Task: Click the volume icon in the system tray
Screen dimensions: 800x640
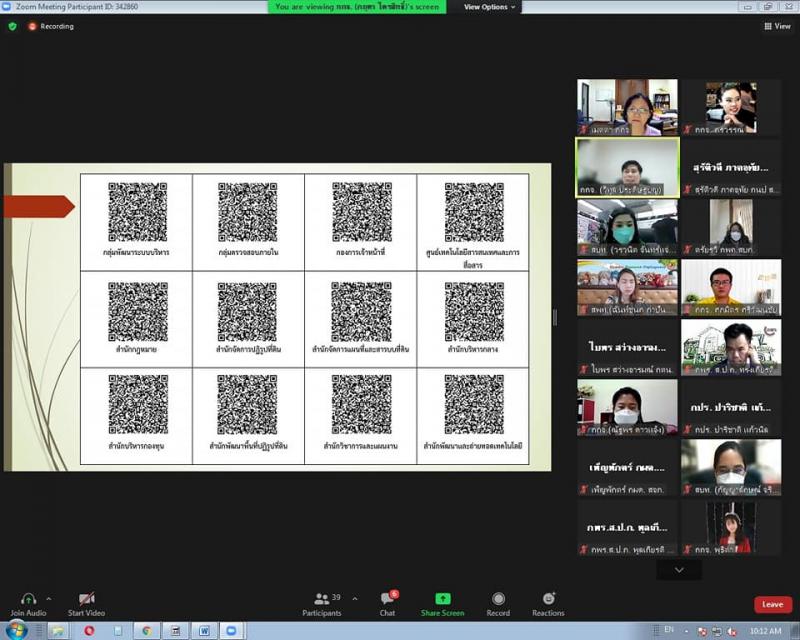Action: pos(732,631)
